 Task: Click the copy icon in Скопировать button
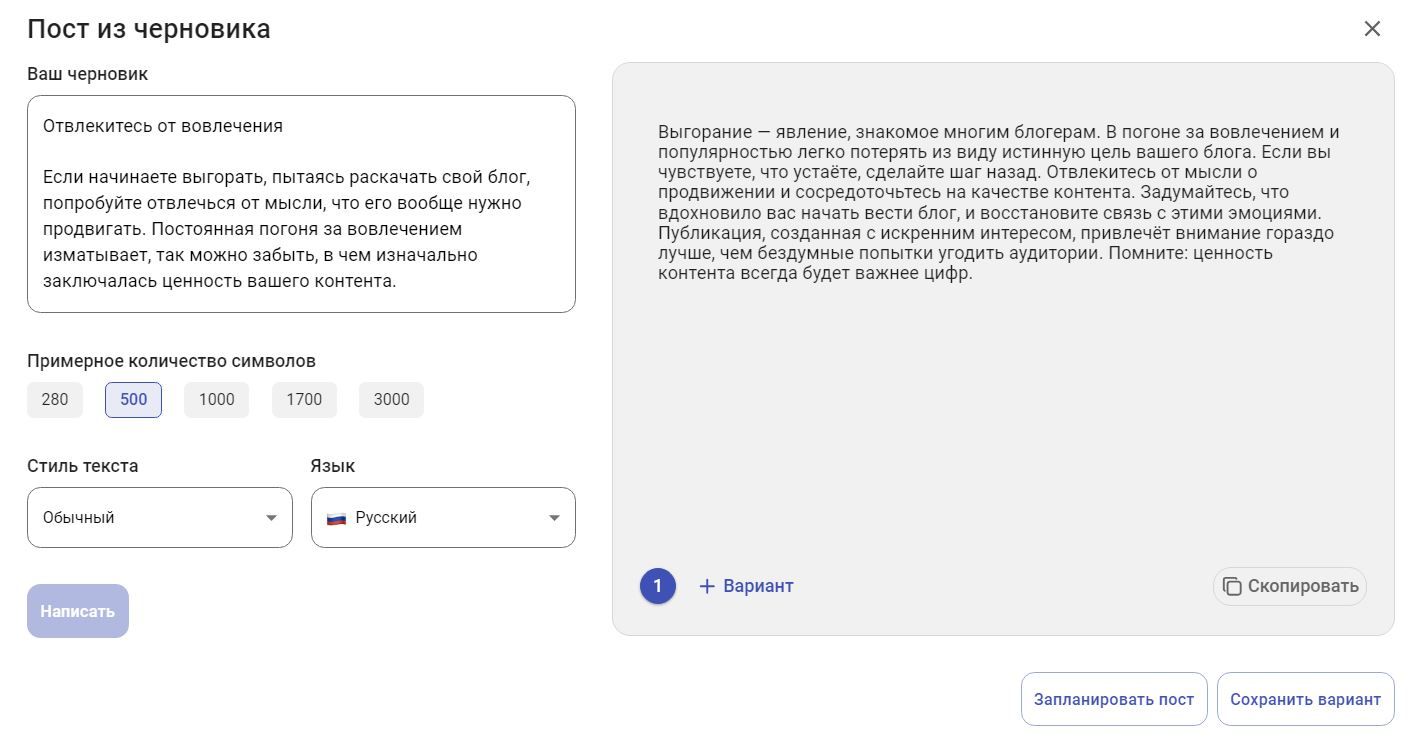[x=1232, y=586]
